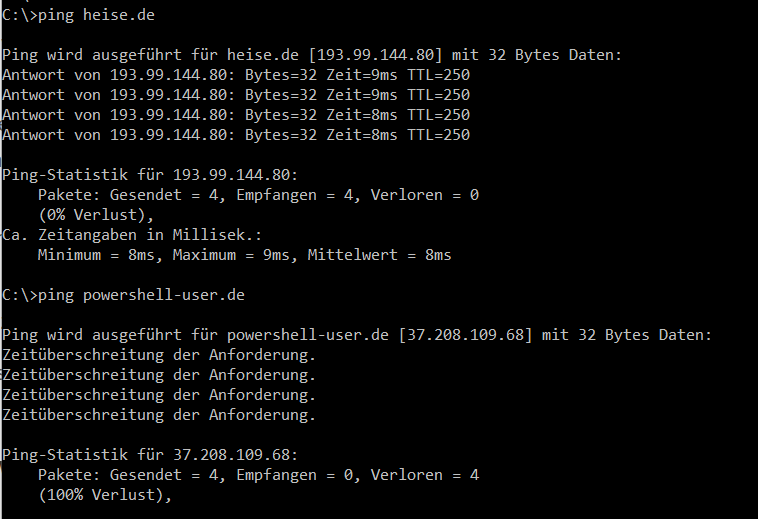Click the 'Mittelwert = 8ms' value
Viewport: 758px width, 519px height.
pos(379,255)
